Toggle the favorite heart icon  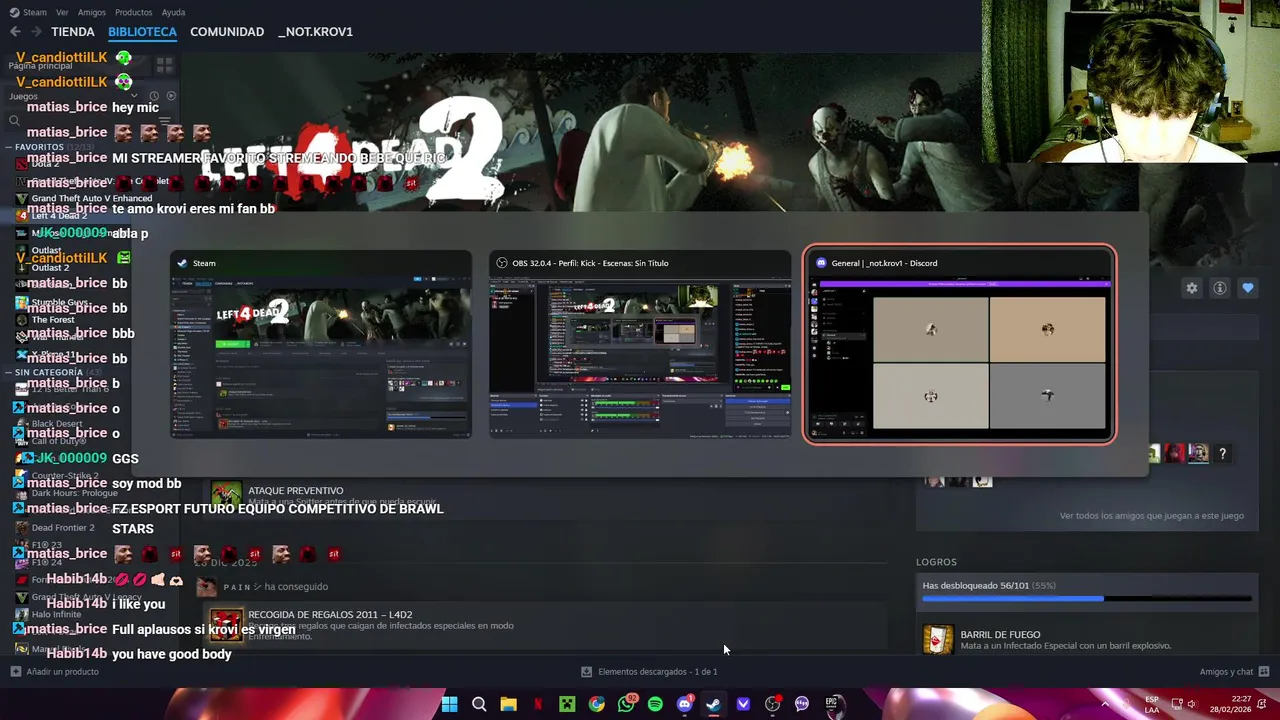(1248, 288)
